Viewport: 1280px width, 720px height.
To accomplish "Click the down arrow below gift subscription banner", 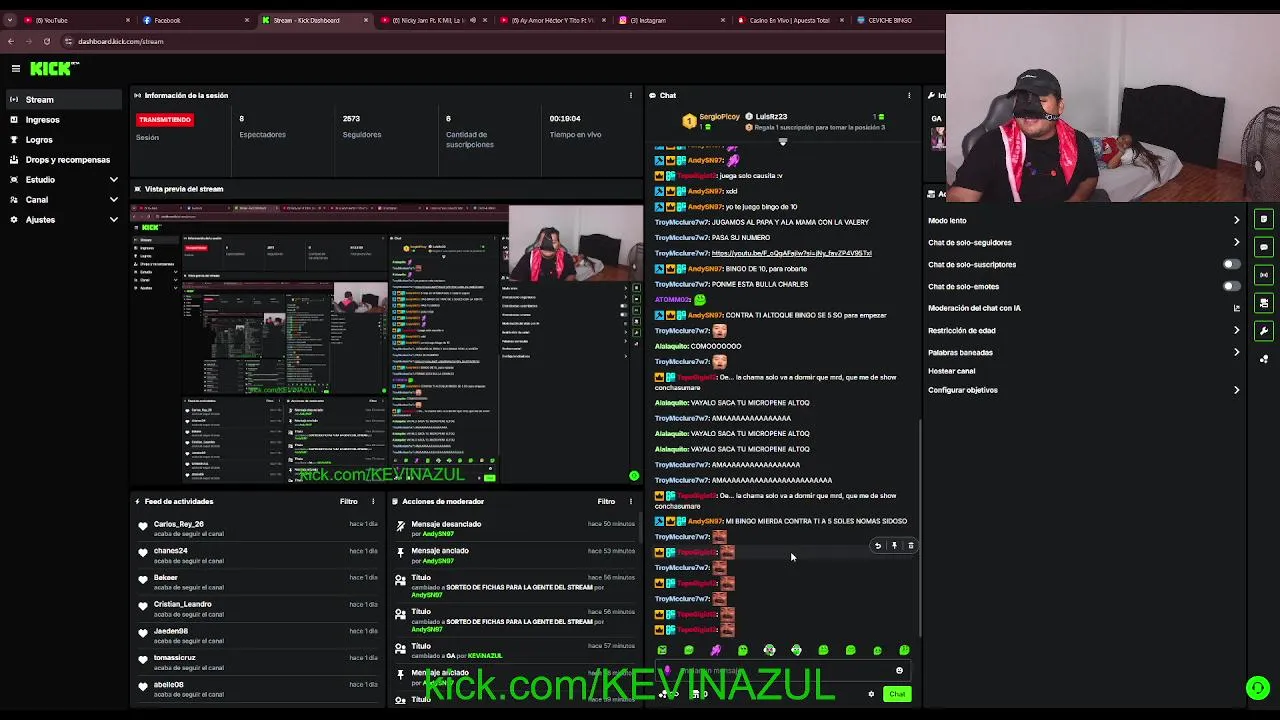I will point(783,141).
